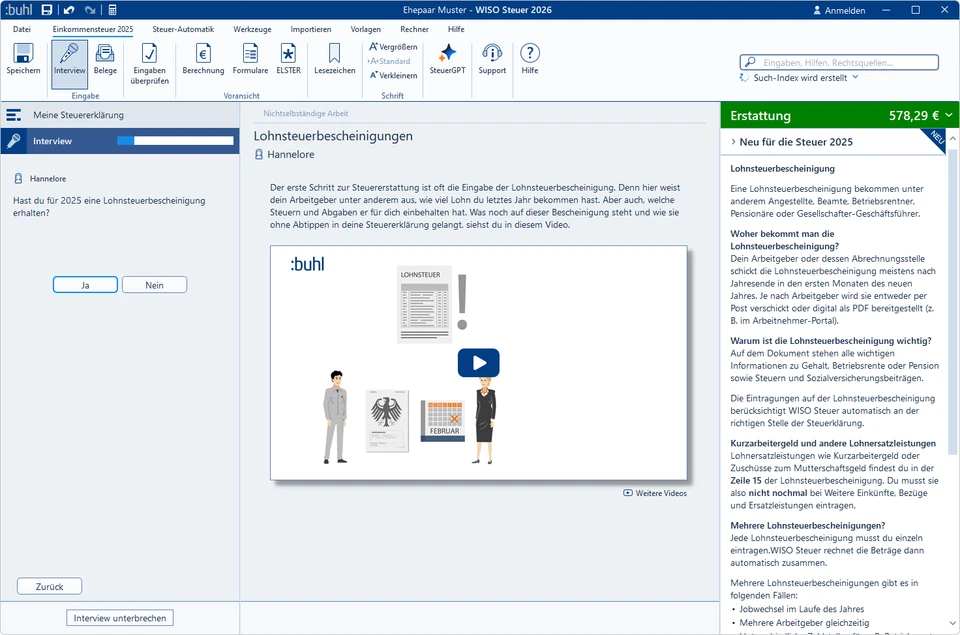
Task: Click the Interview unterbrechen button
Action: click(120, 618)
